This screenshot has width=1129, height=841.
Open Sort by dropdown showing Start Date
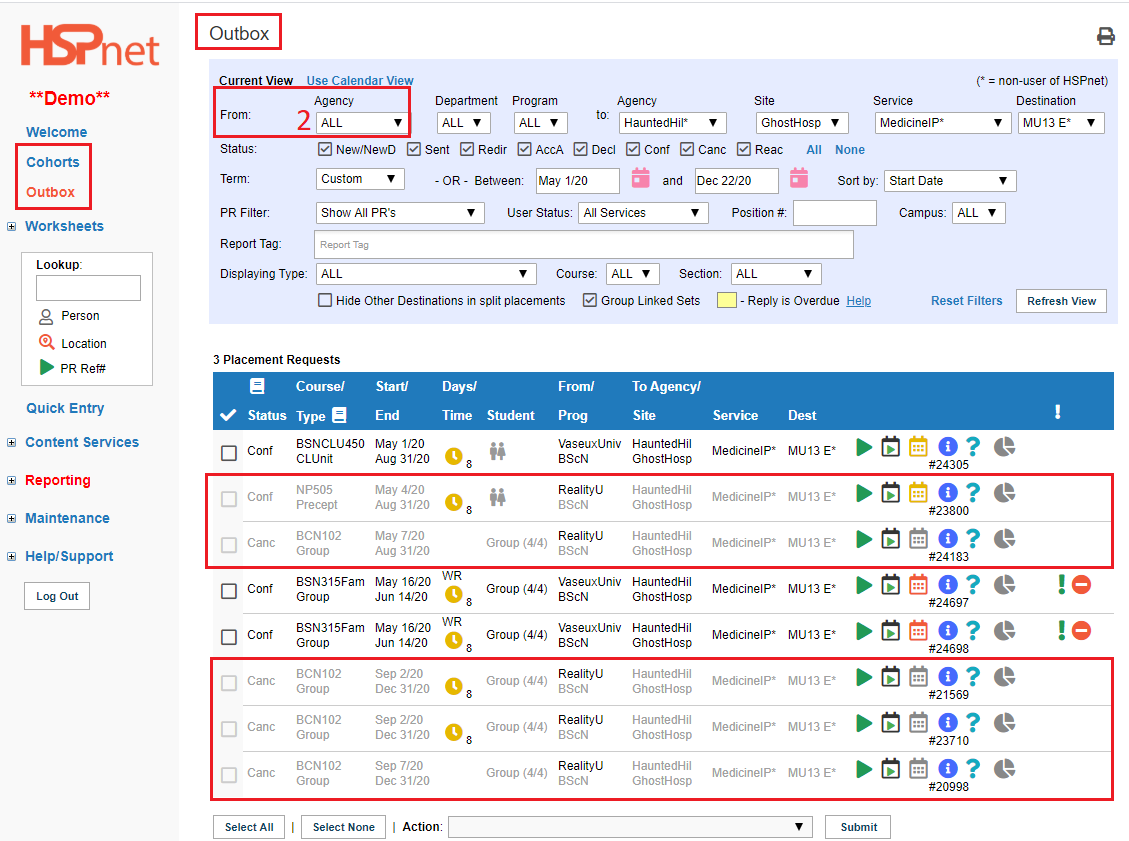tap(950, 181)
